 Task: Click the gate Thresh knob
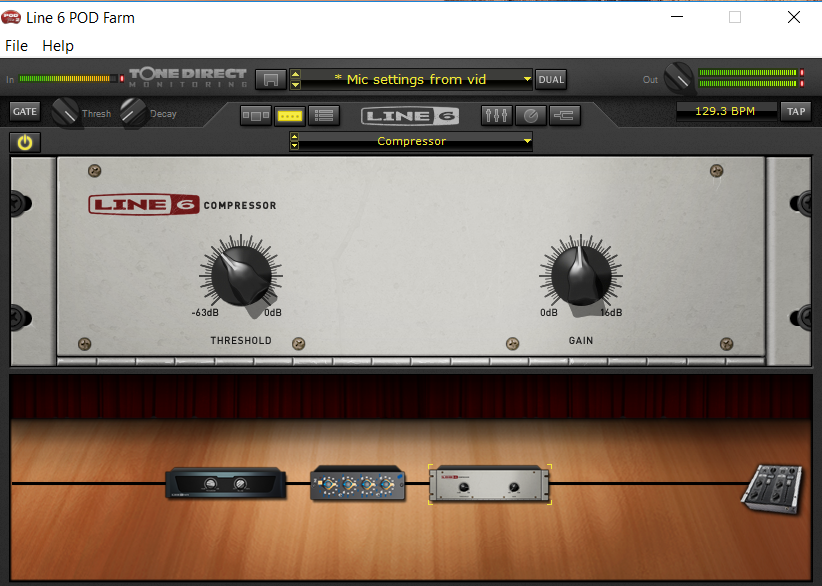point(66,112)
